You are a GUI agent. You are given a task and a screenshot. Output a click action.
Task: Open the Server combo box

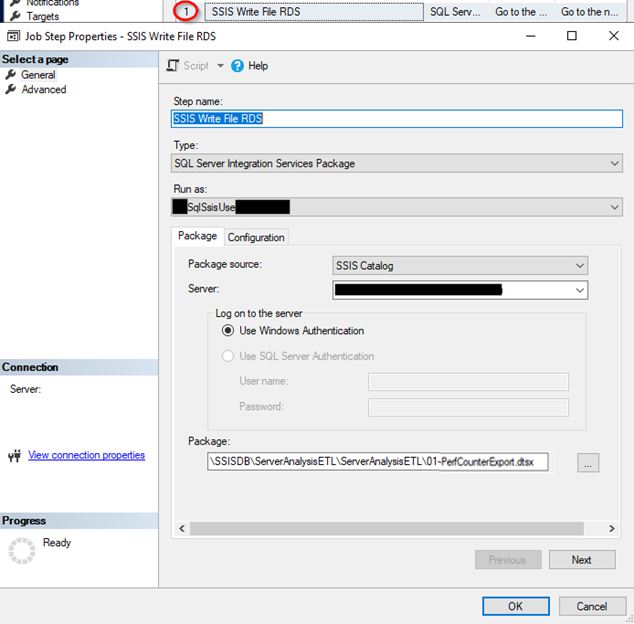[x=460, y=290]
